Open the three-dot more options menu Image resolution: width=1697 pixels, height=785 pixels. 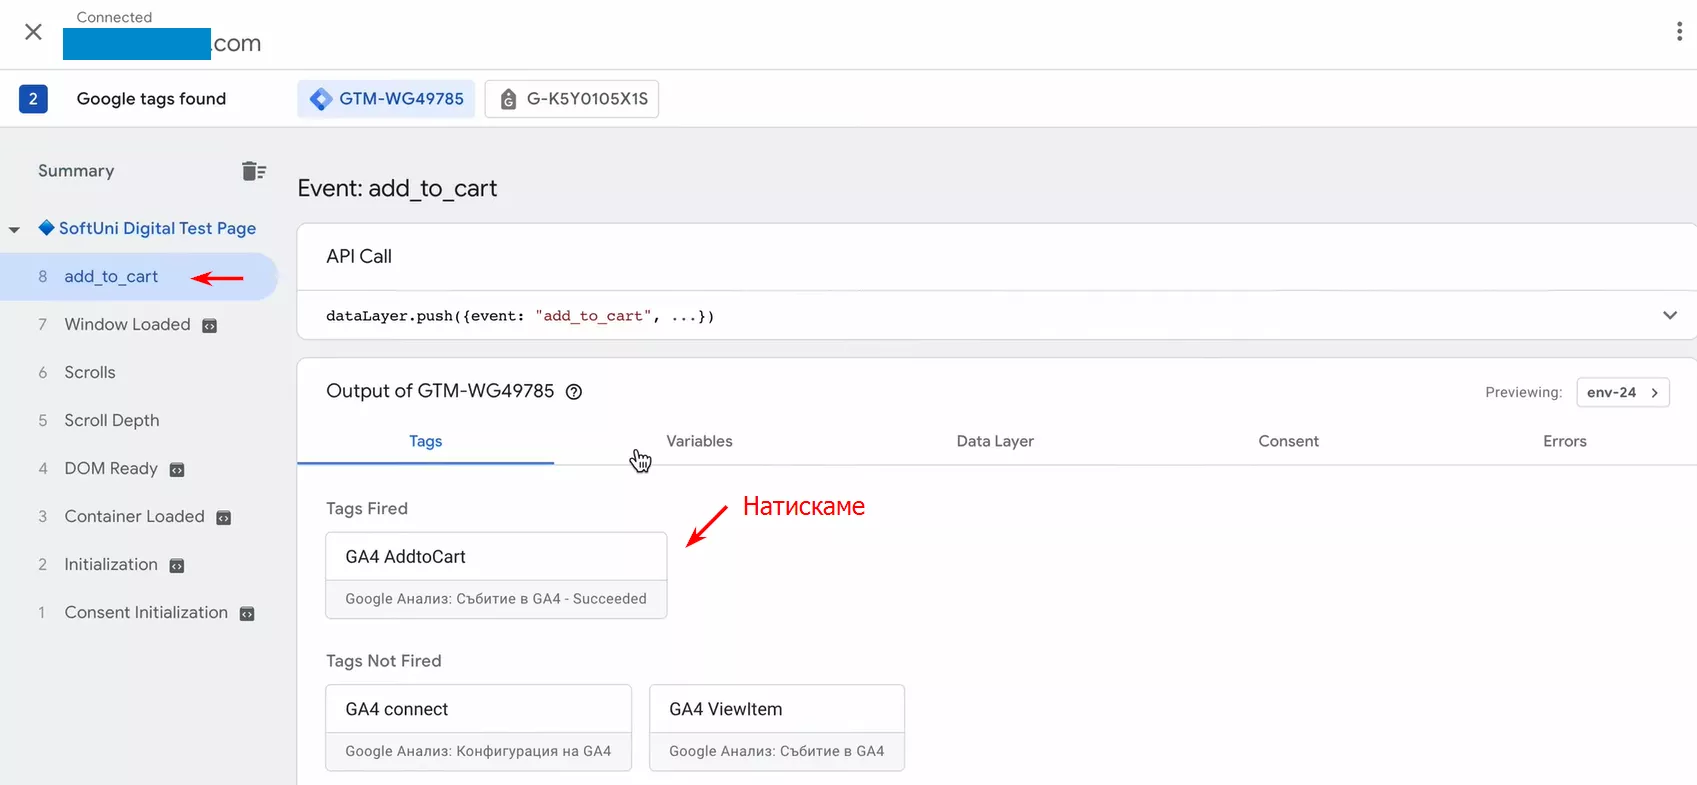[x=1679, y=32]
